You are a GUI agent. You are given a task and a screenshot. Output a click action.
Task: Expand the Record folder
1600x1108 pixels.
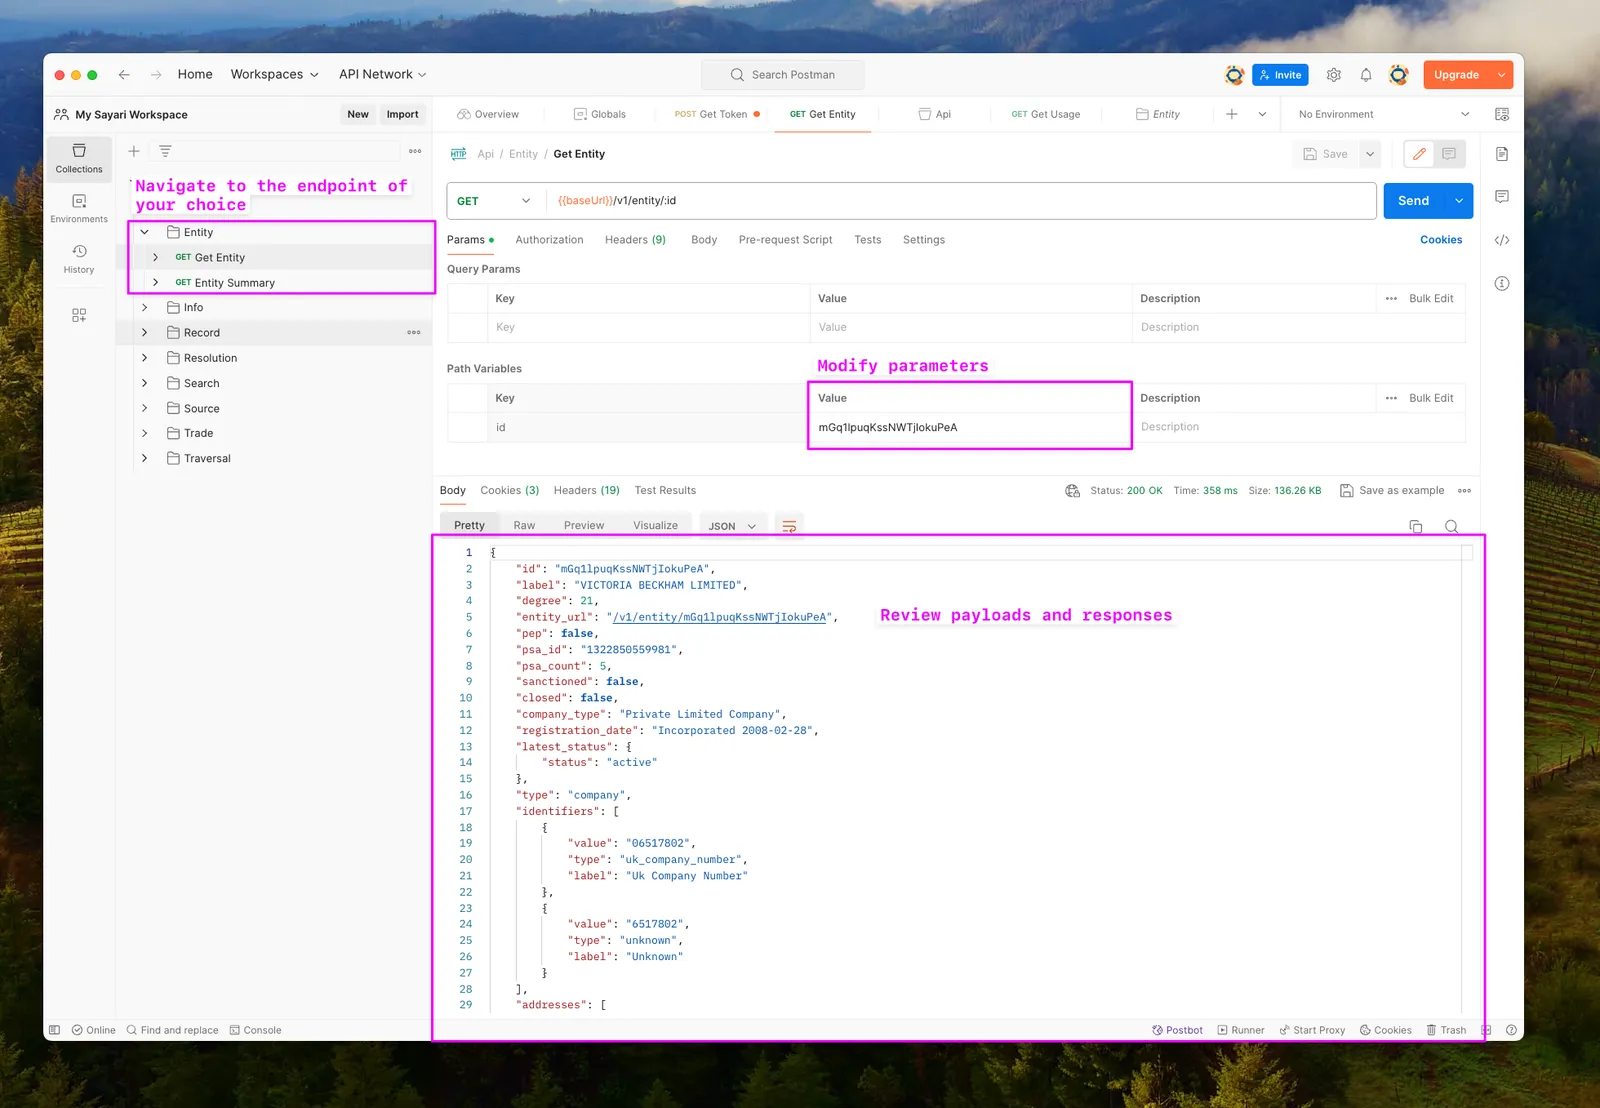tap(145, 333)
